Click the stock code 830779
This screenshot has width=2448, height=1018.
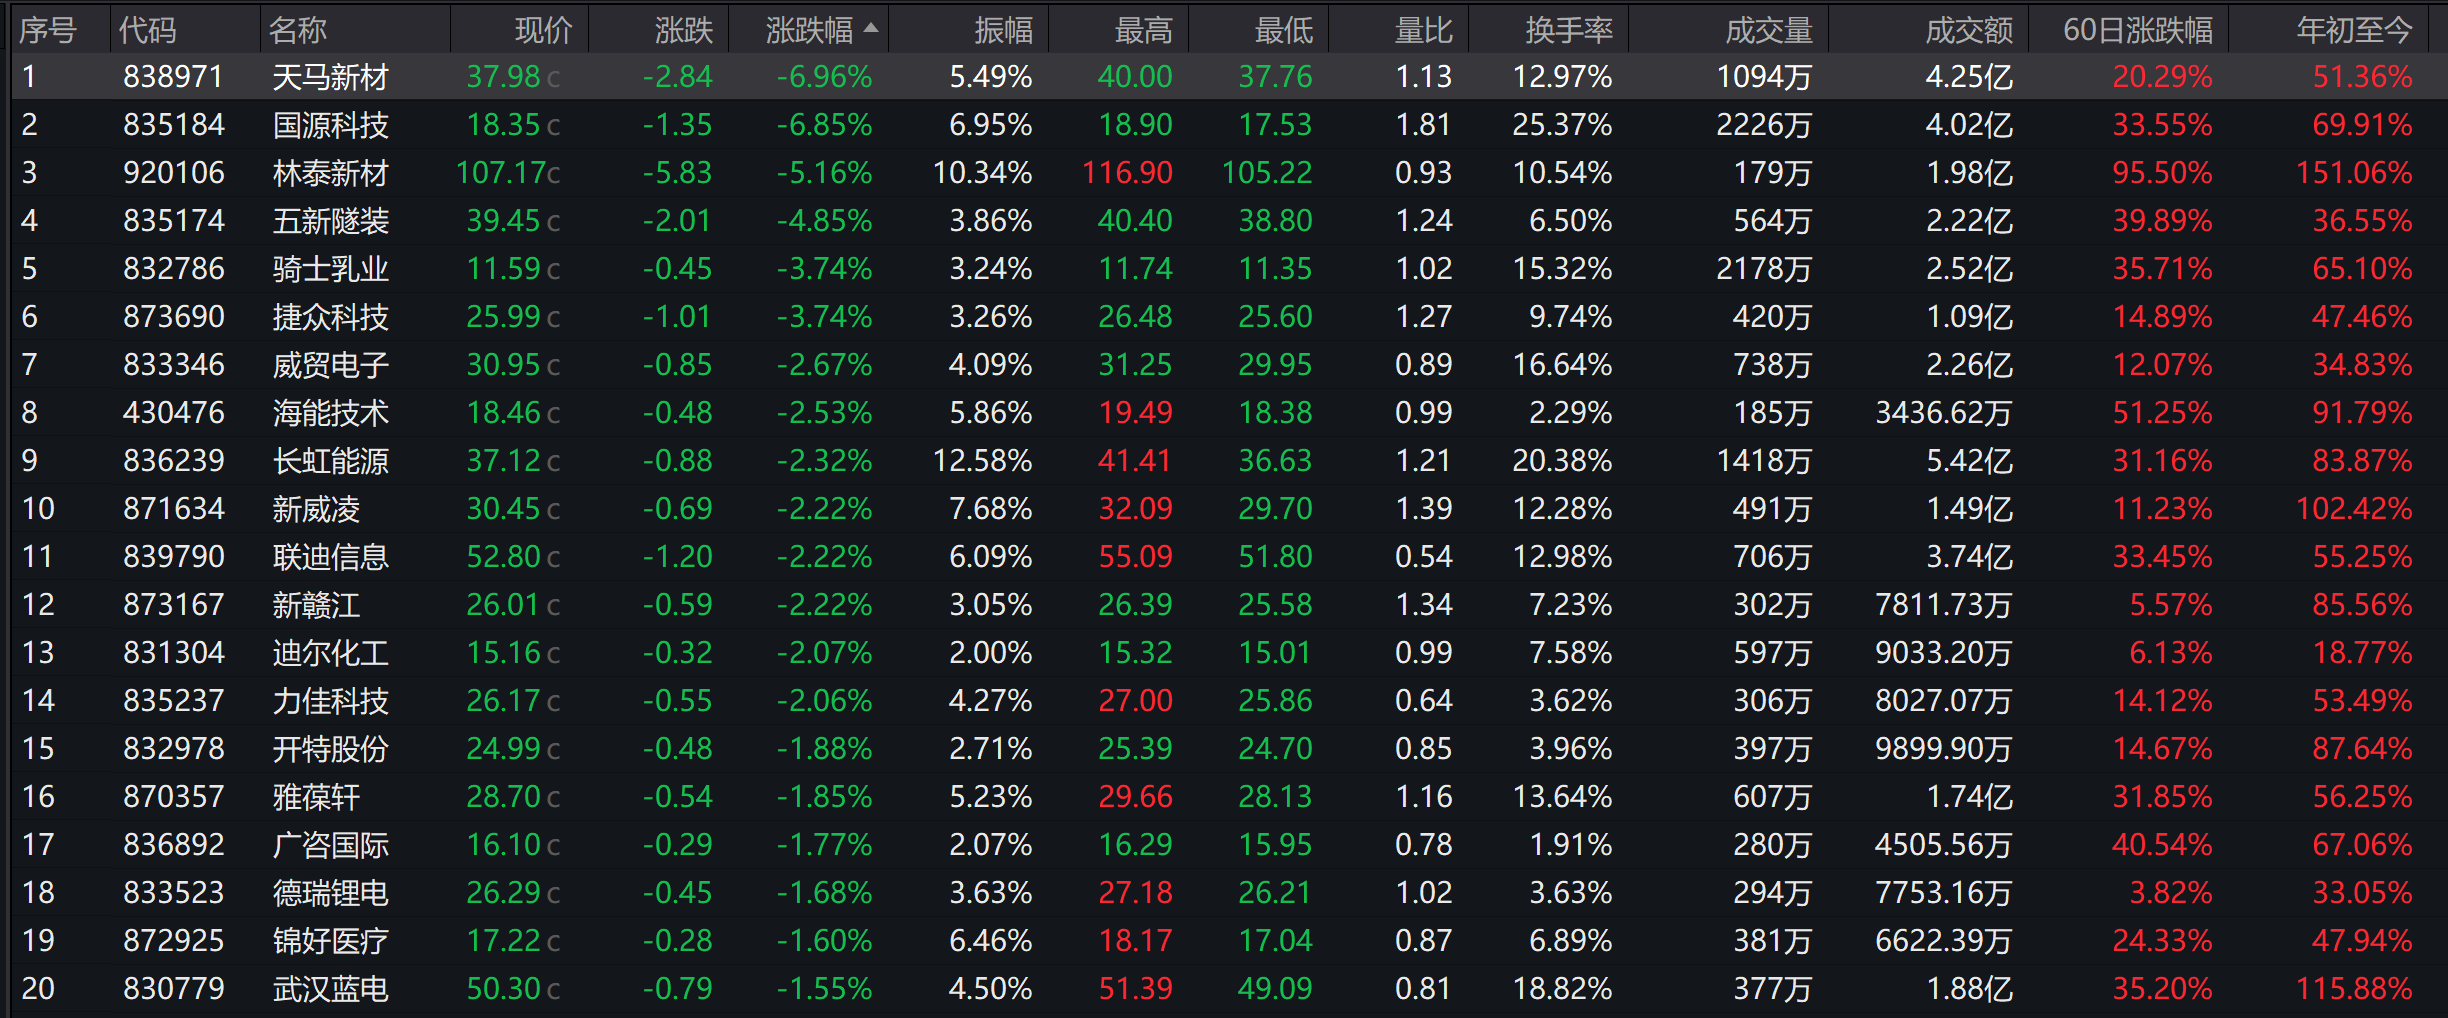pyautogui.click(x=173, y=989)
